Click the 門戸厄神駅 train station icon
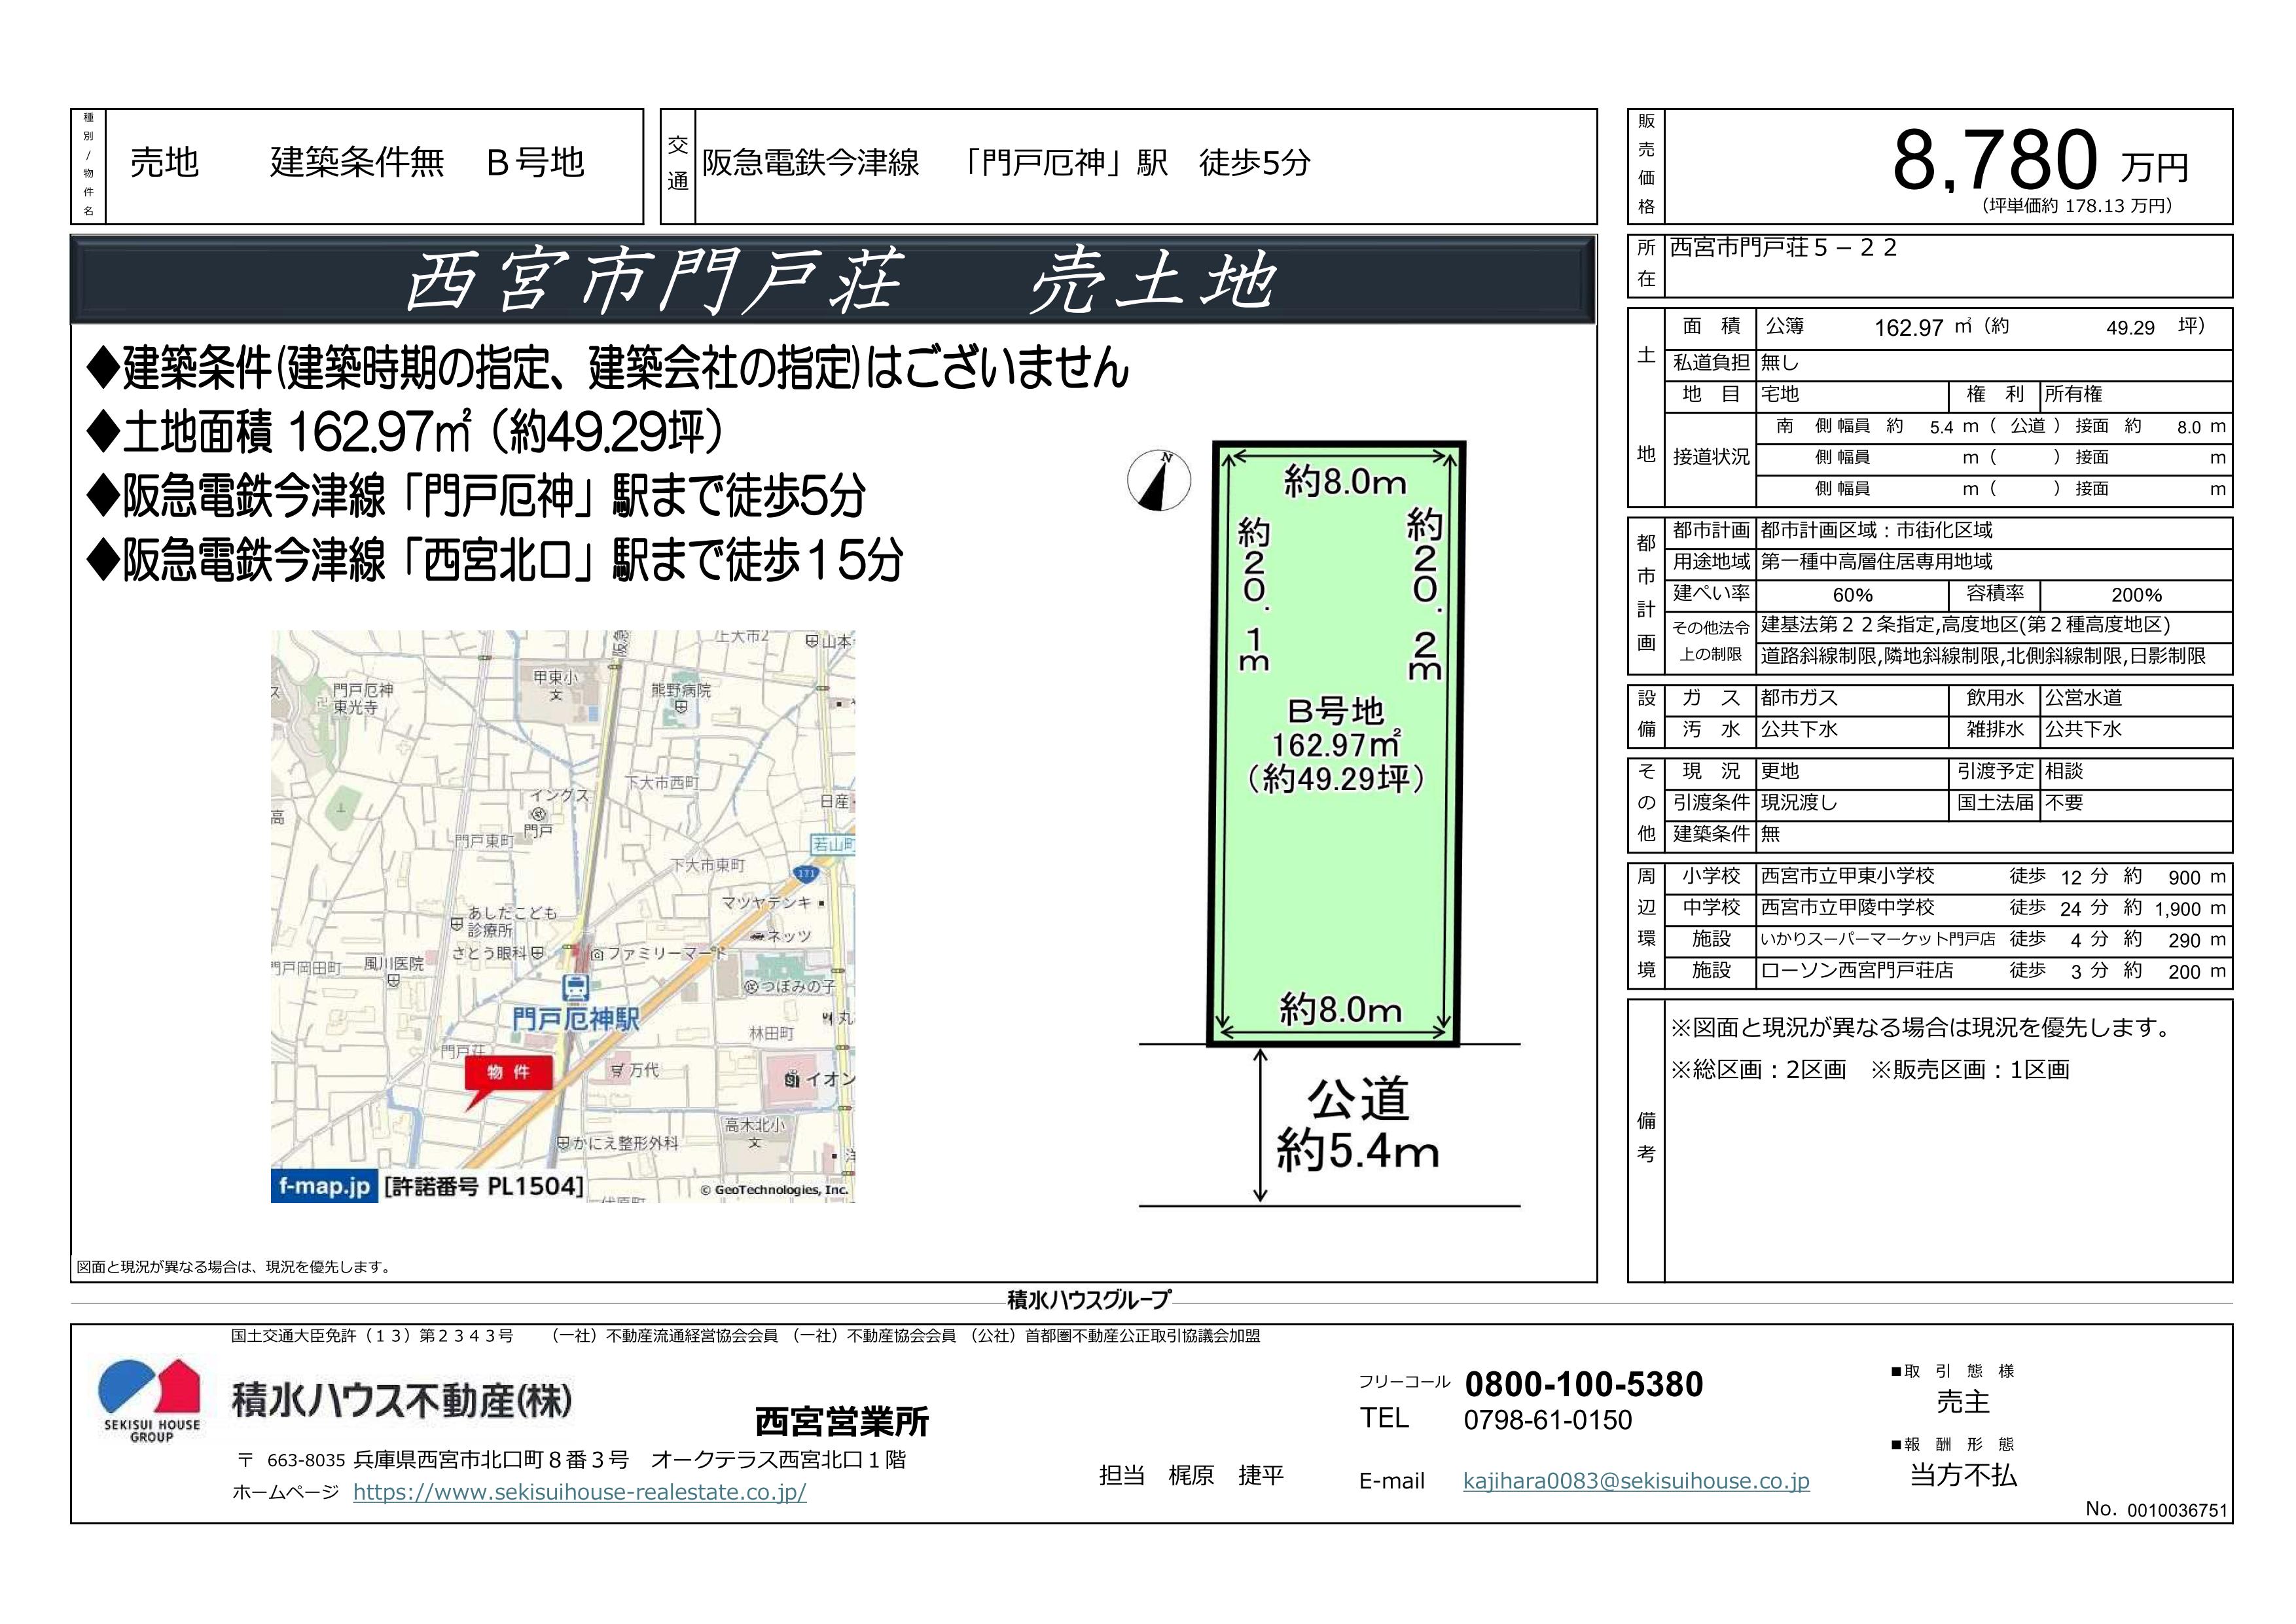 point(576,988)
